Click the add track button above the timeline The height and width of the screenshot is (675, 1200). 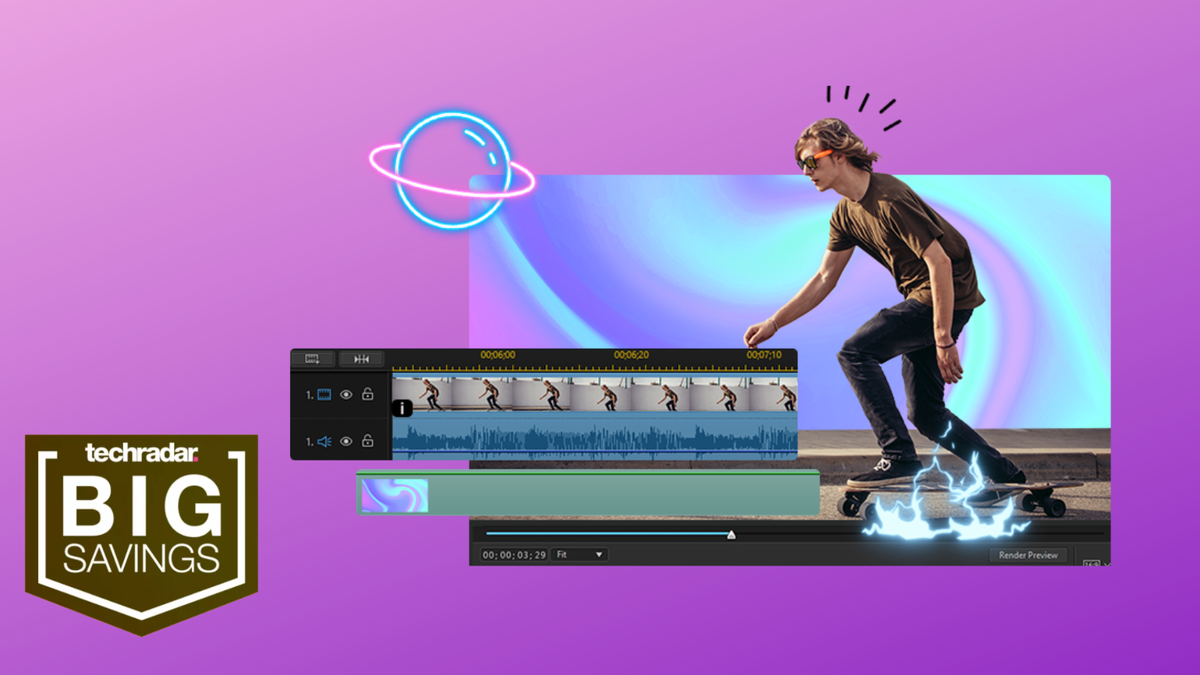point(313,358)
